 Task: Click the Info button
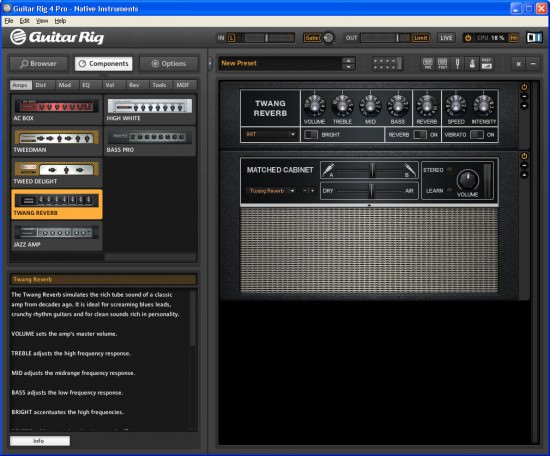pos(40,441)
